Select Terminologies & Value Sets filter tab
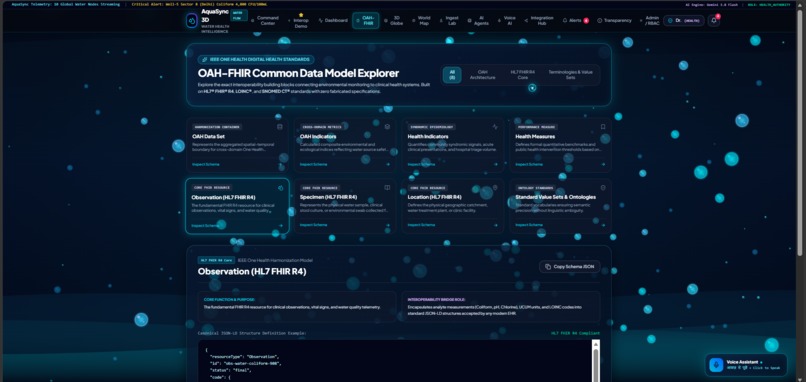Screen dimensions: 806x382 click(x=570, y=75)
